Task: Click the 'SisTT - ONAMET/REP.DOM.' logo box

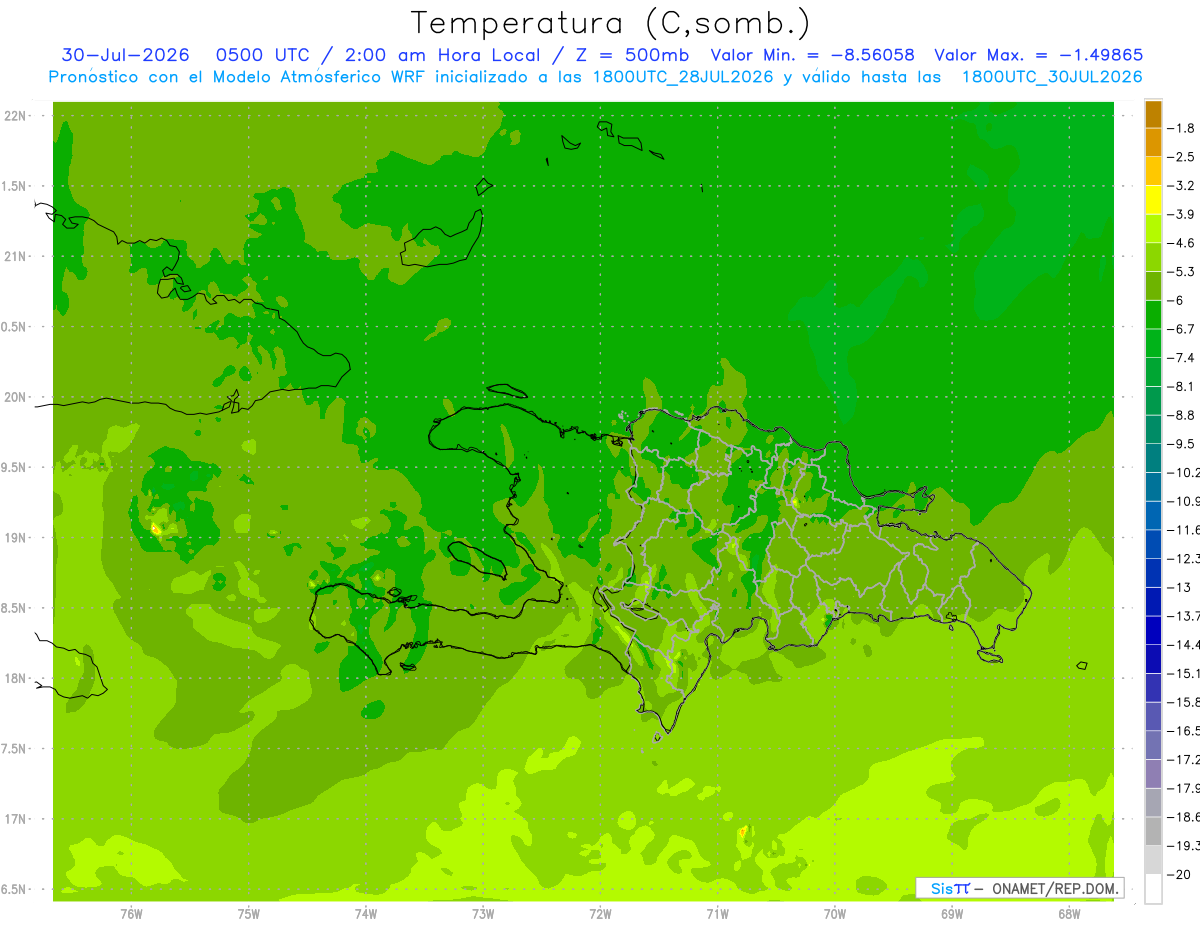Action: point(1020,888)
